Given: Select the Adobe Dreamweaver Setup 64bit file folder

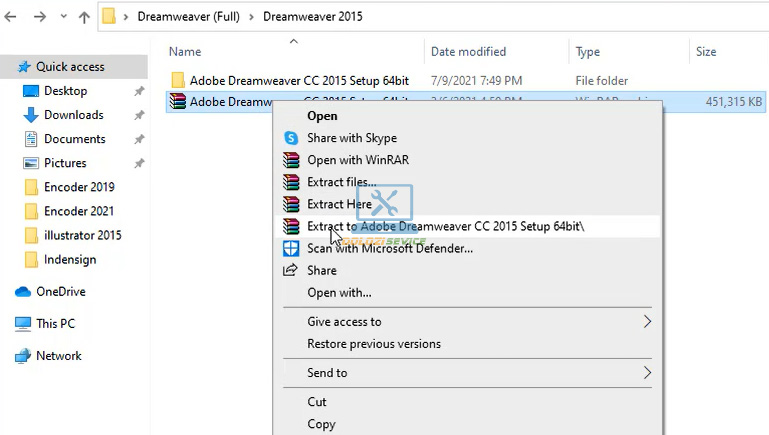Looking at the screenshot, I should click(x=299, y=80).
